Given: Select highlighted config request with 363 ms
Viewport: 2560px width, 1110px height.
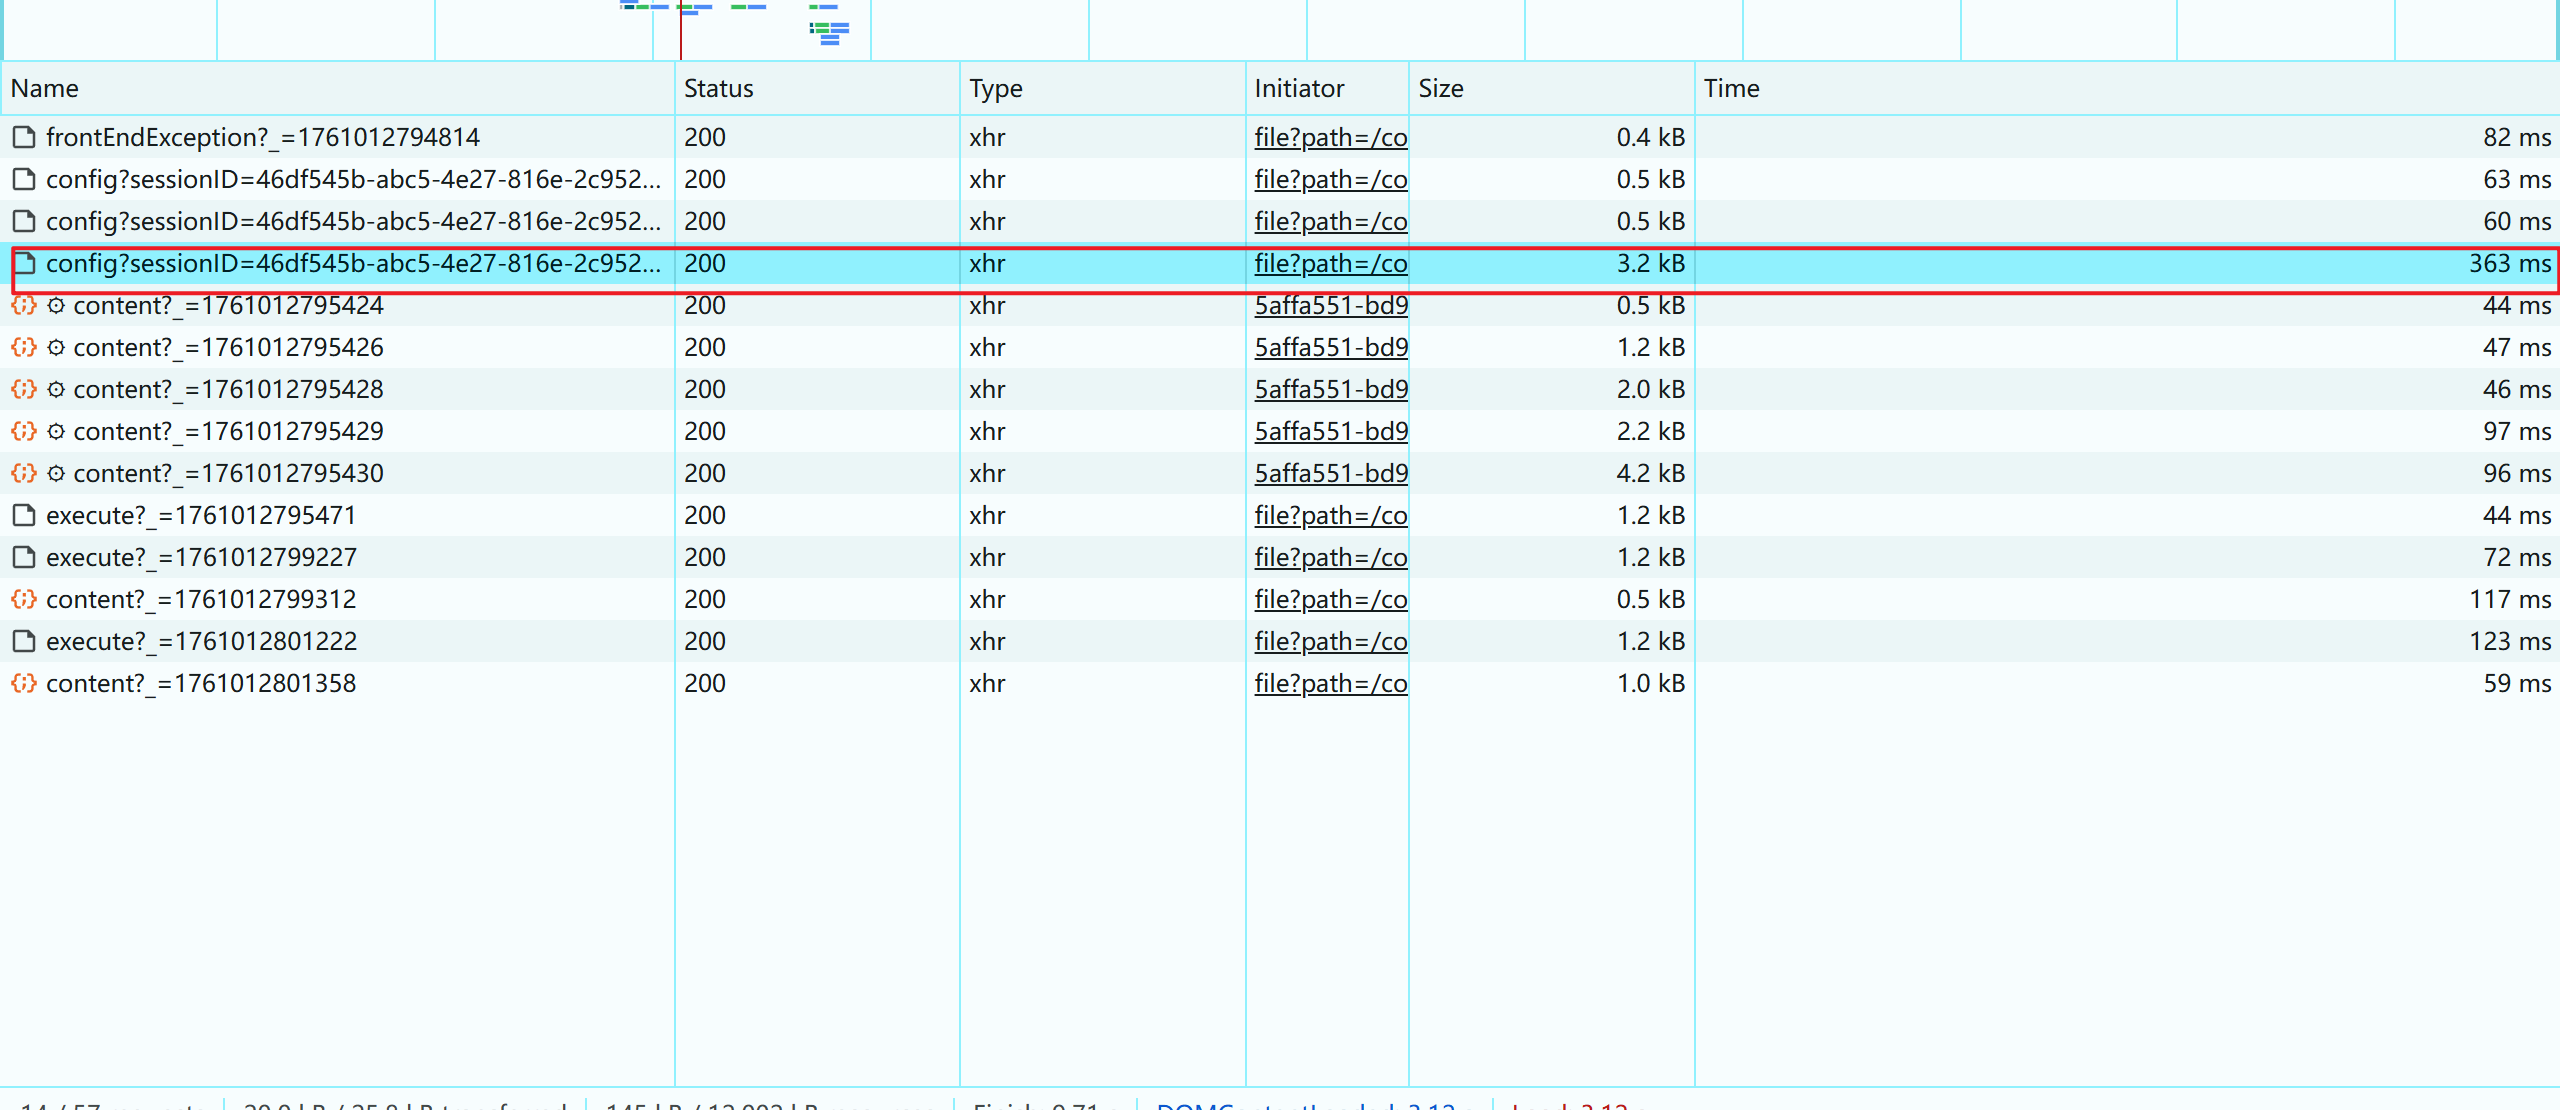Looking at the screenshot, I should pyautogui.click(x=353, y=264).
